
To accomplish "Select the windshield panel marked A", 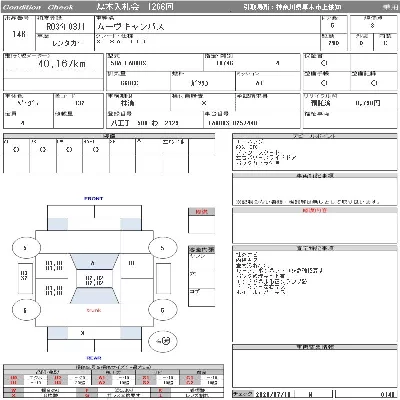I will pos(94,262).
